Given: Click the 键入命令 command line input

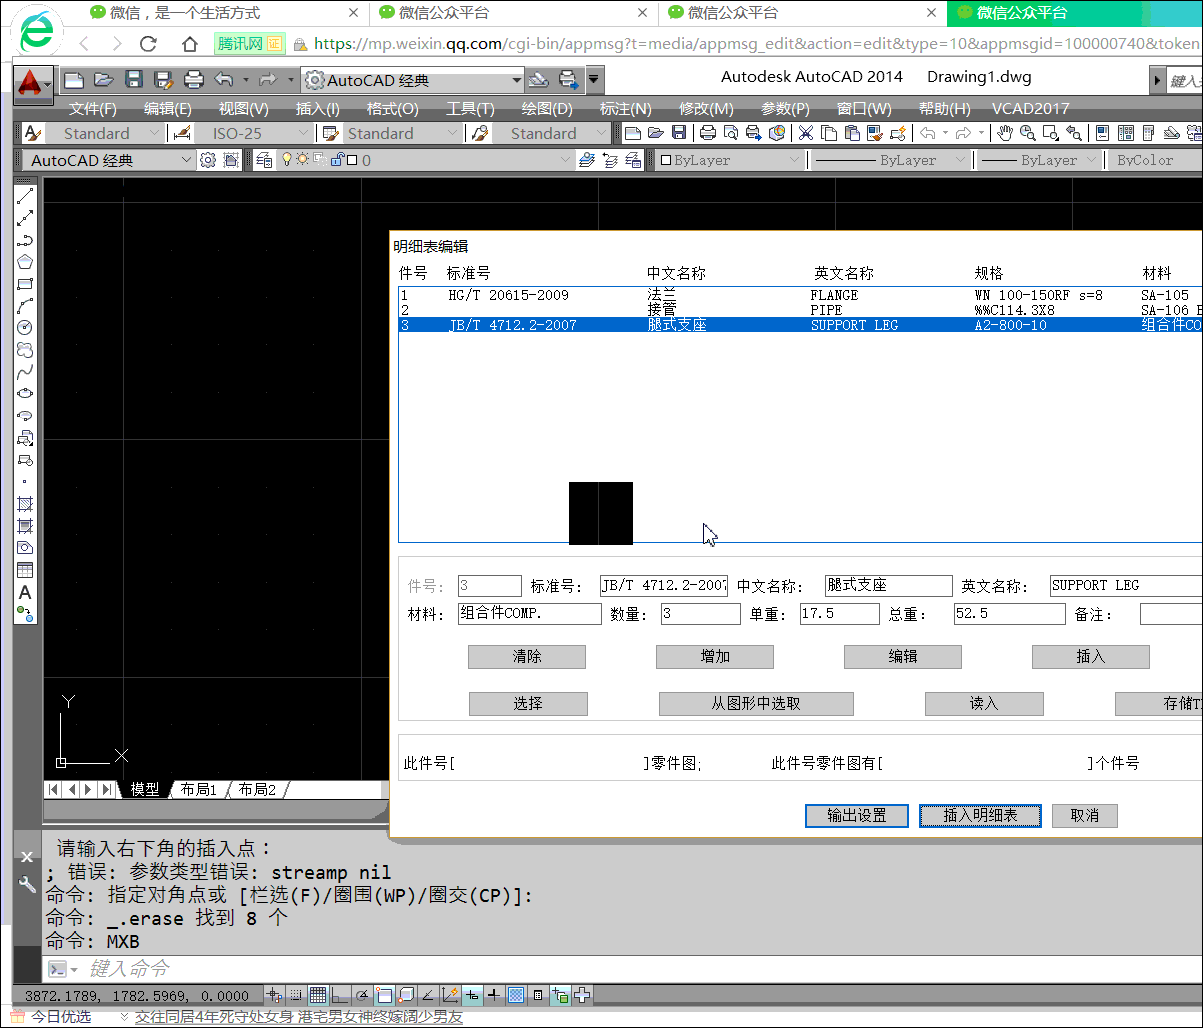Looking at the screenshot, I should 620,969.
